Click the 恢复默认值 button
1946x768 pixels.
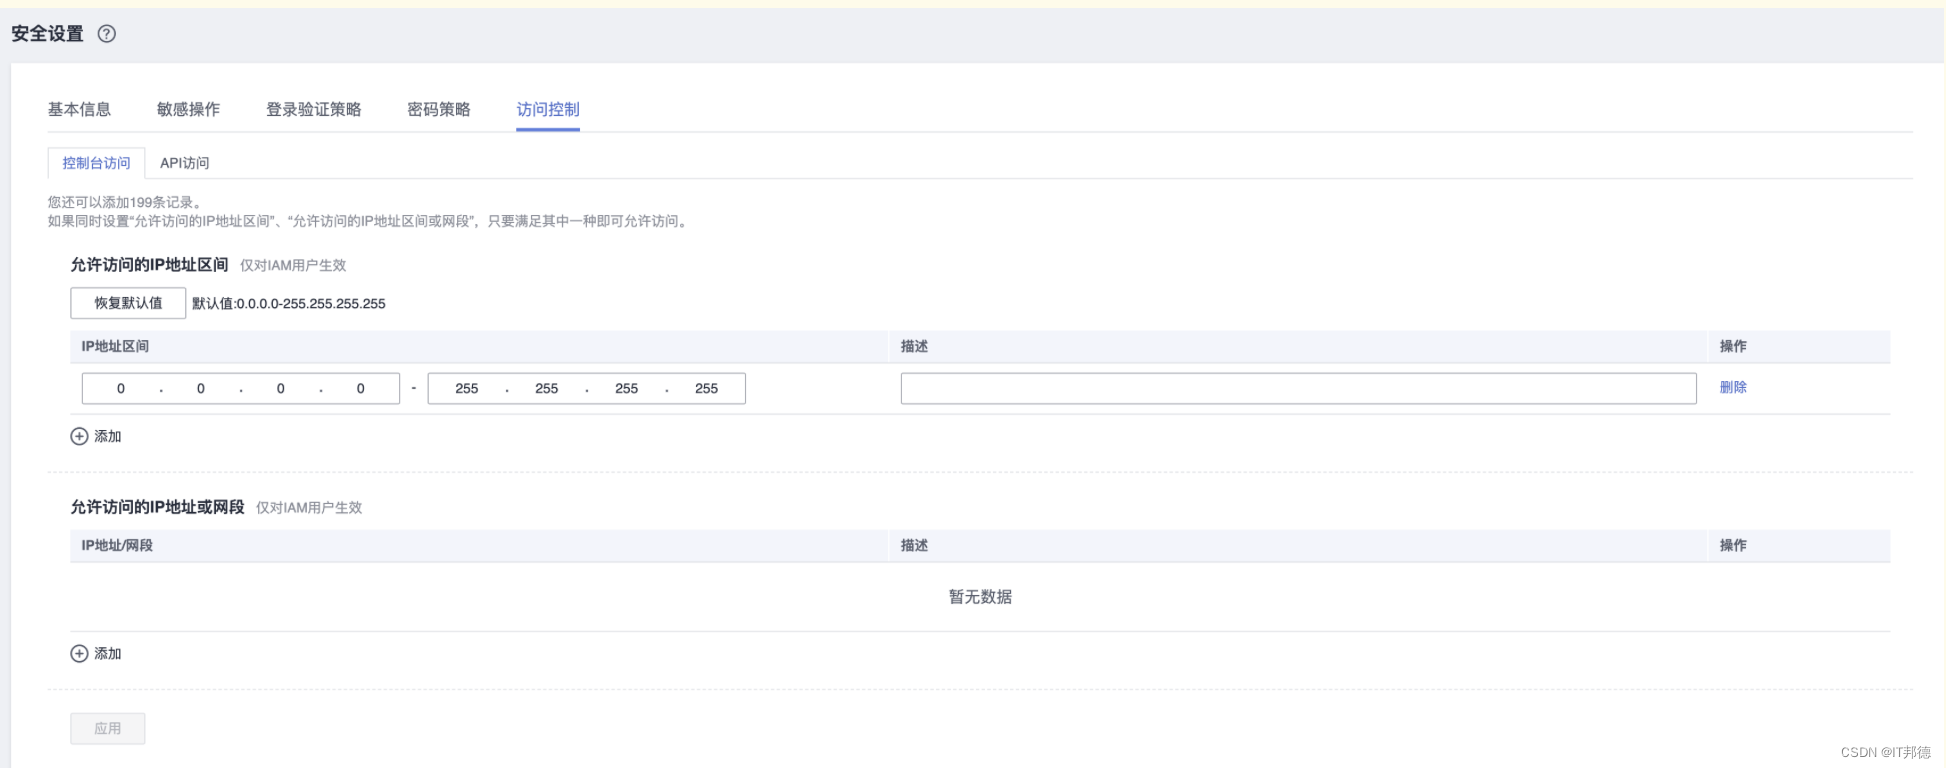[128, 303]
